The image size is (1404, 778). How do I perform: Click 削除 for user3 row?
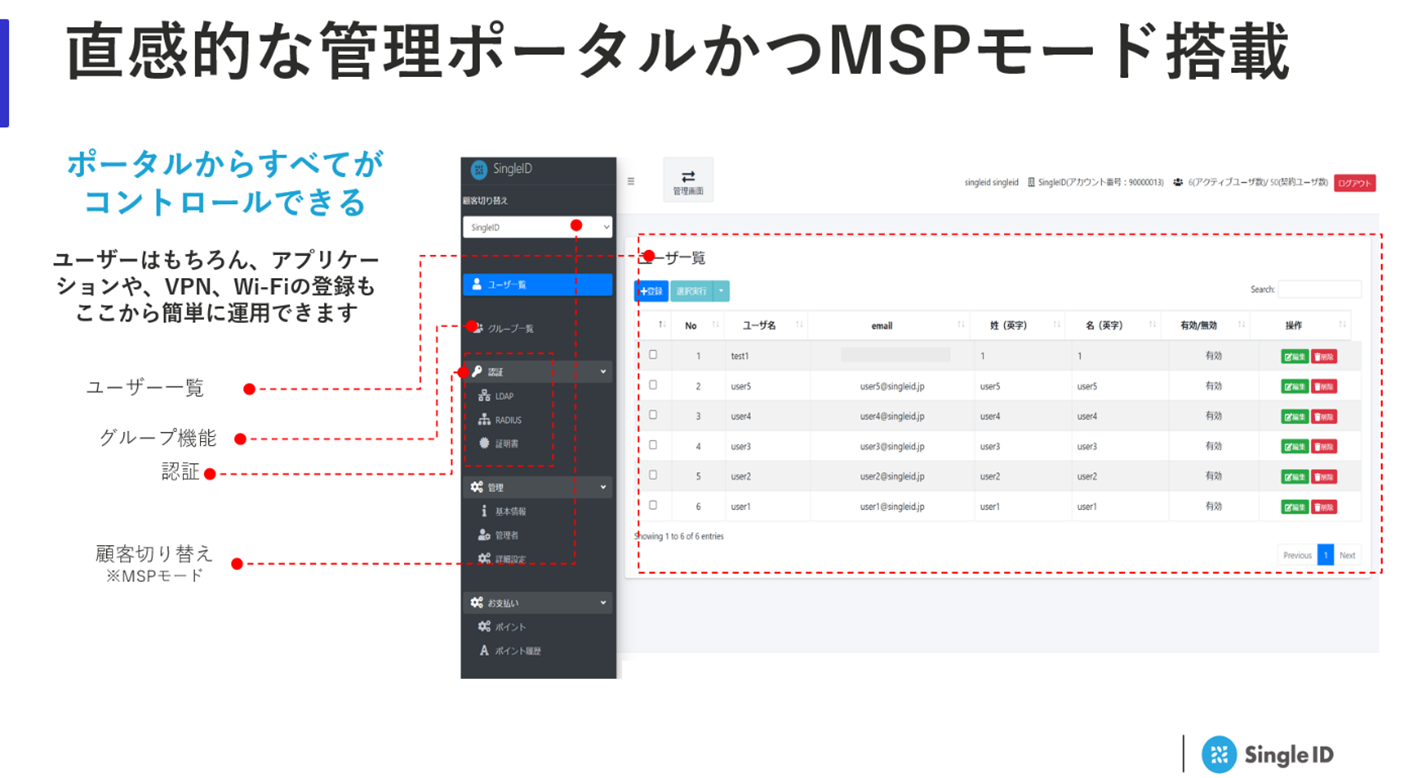pyautogui.click(x=1324, y=446)
